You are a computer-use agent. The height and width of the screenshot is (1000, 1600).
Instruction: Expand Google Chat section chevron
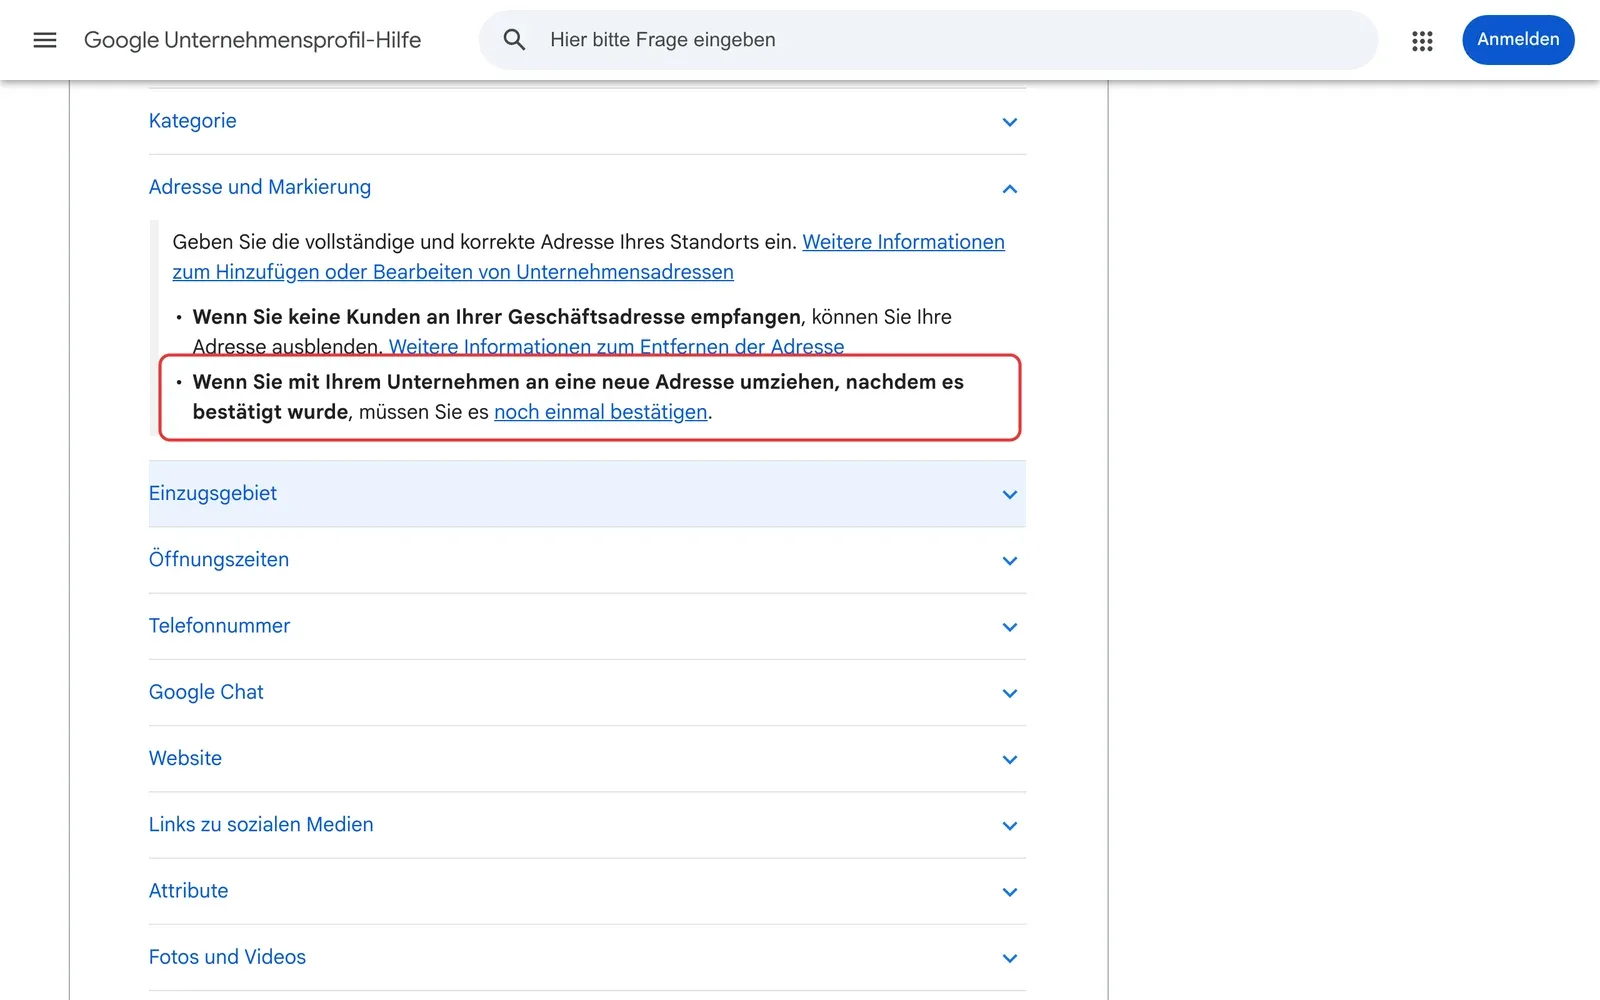1010,693
